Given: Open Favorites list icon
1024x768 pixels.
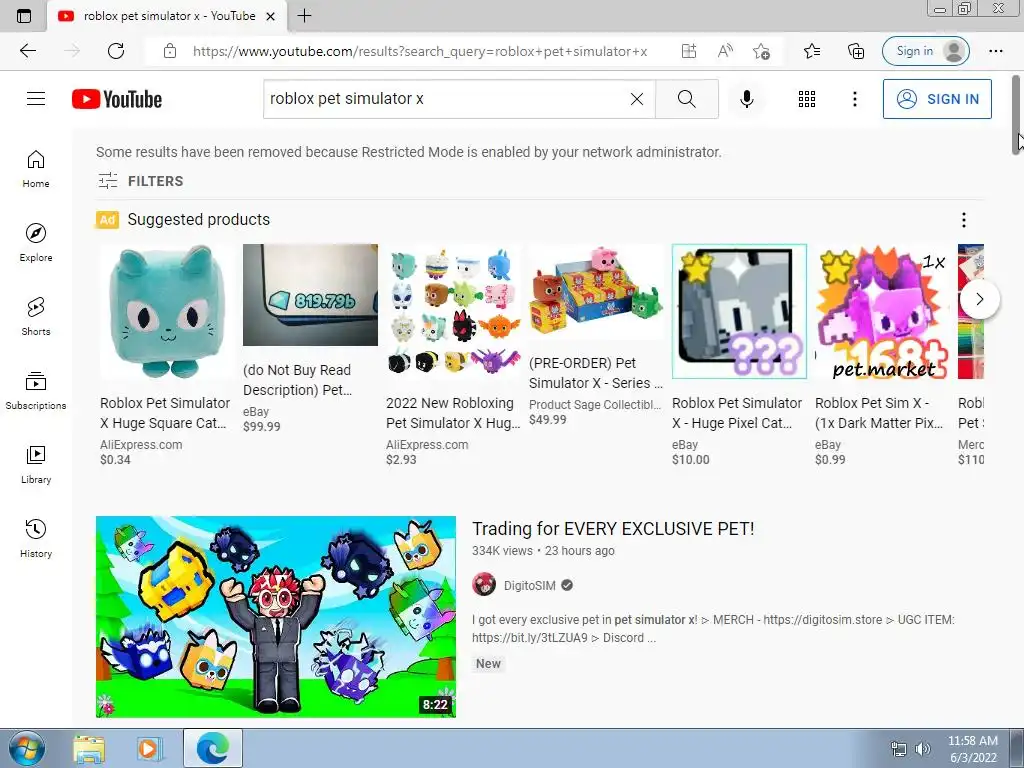Looking at the screenshot, I should [812, 51].
